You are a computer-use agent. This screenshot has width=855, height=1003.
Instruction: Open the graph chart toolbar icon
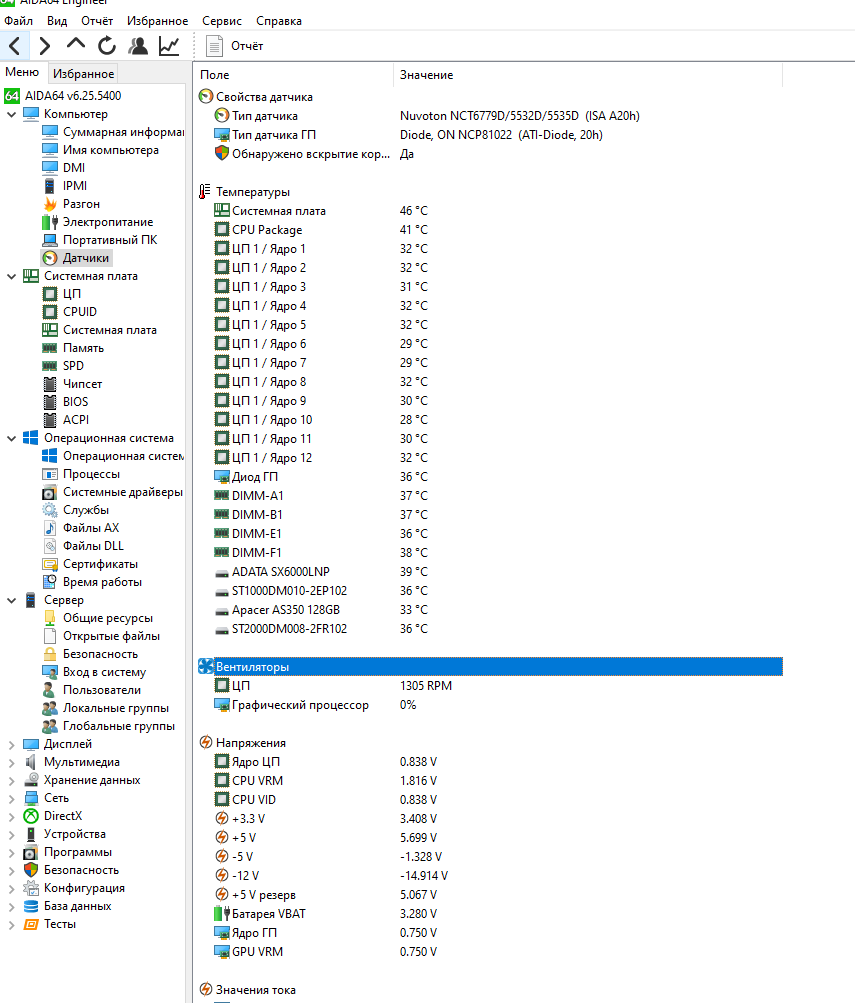169,46
